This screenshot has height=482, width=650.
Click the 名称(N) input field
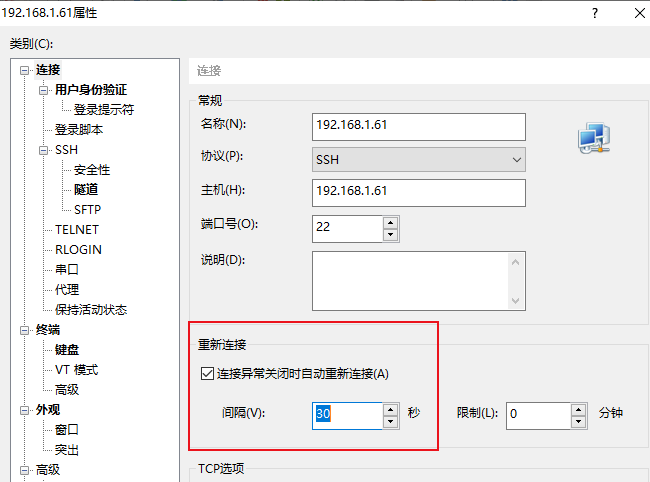tap(419, 127)
